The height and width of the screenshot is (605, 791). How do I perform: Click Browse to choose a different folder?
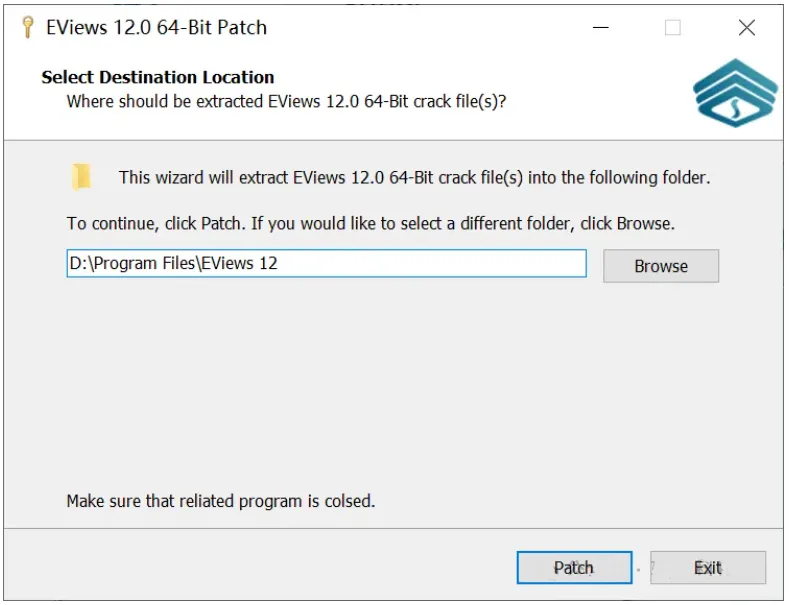(660, 266)
